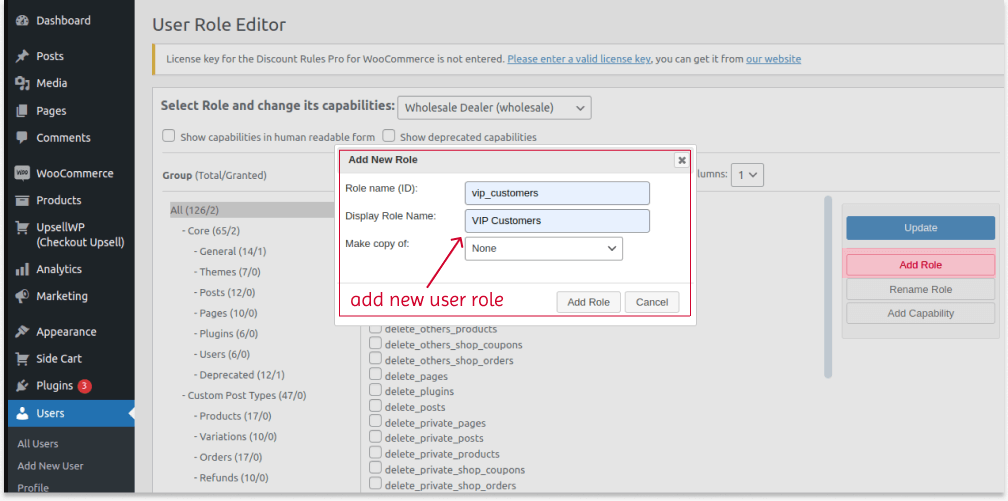Click the Posts pin icon

pyautogui.click(x=22, y=56)
